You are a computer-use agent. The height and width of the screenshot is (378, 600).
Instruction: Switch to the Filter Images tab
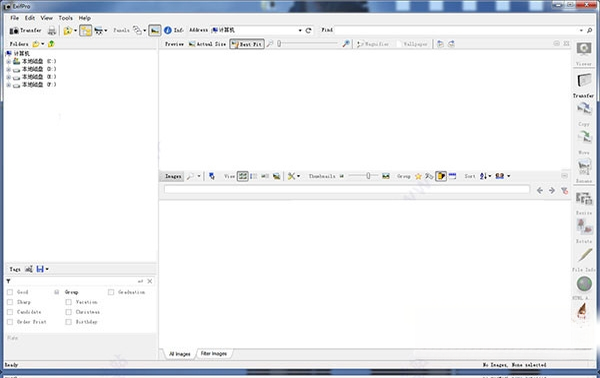coord(214,354)
